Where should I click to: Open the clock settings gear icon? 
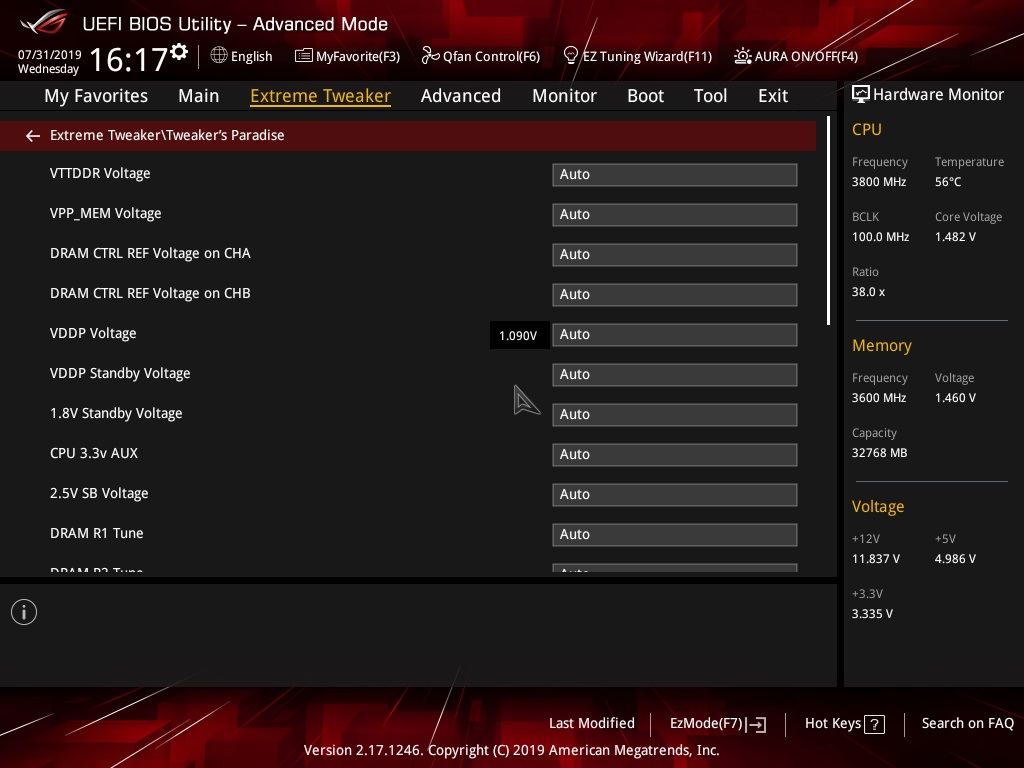click(x=179, y=52)
